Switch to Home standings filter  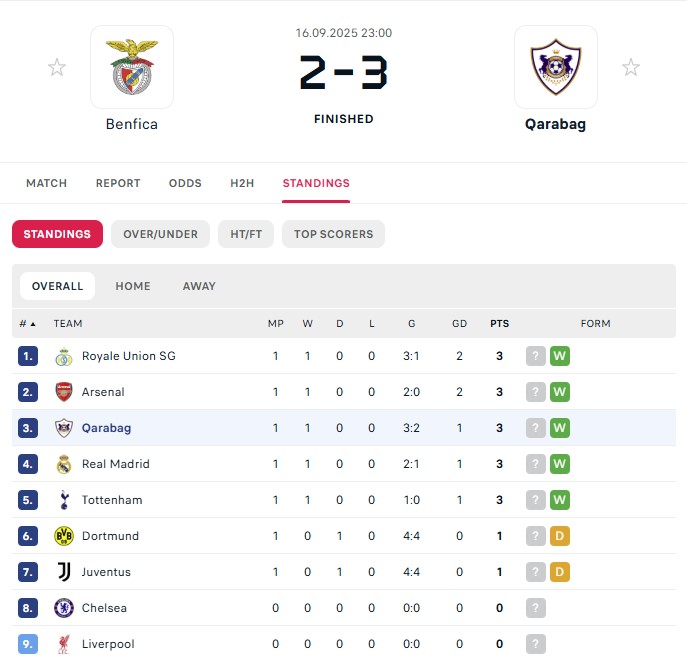click(133, 286)
